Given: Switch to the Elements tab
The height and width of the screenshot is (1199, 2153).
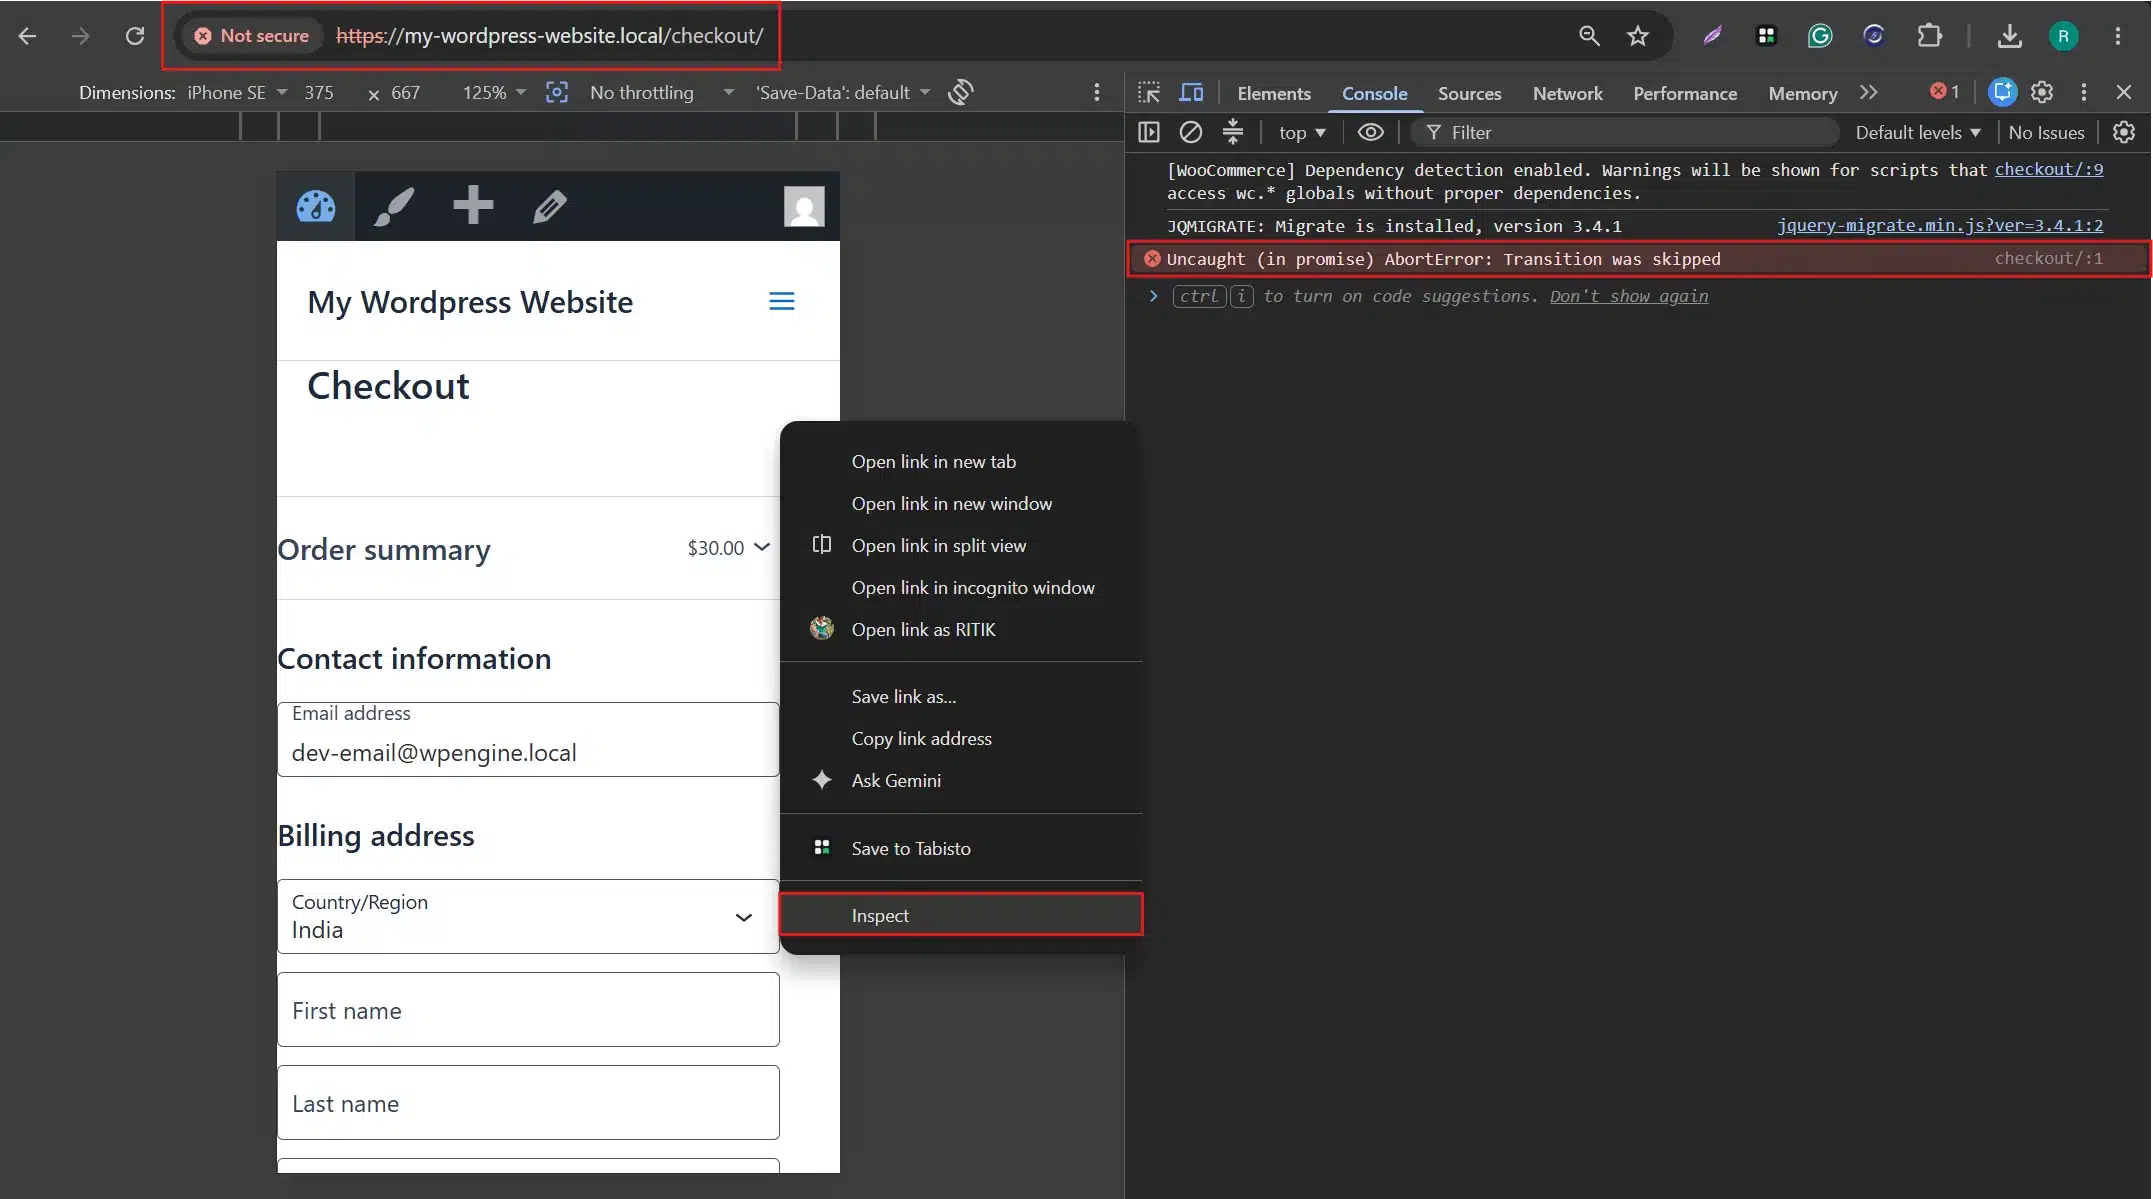Looking at the screenshot, I should tap(1273, 93).
